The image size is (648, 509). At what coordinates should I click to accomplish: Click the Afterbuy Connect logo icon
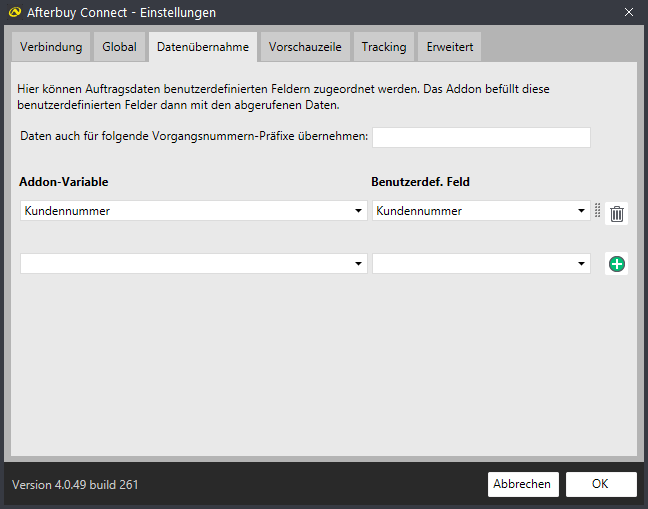tap(15, 12)
